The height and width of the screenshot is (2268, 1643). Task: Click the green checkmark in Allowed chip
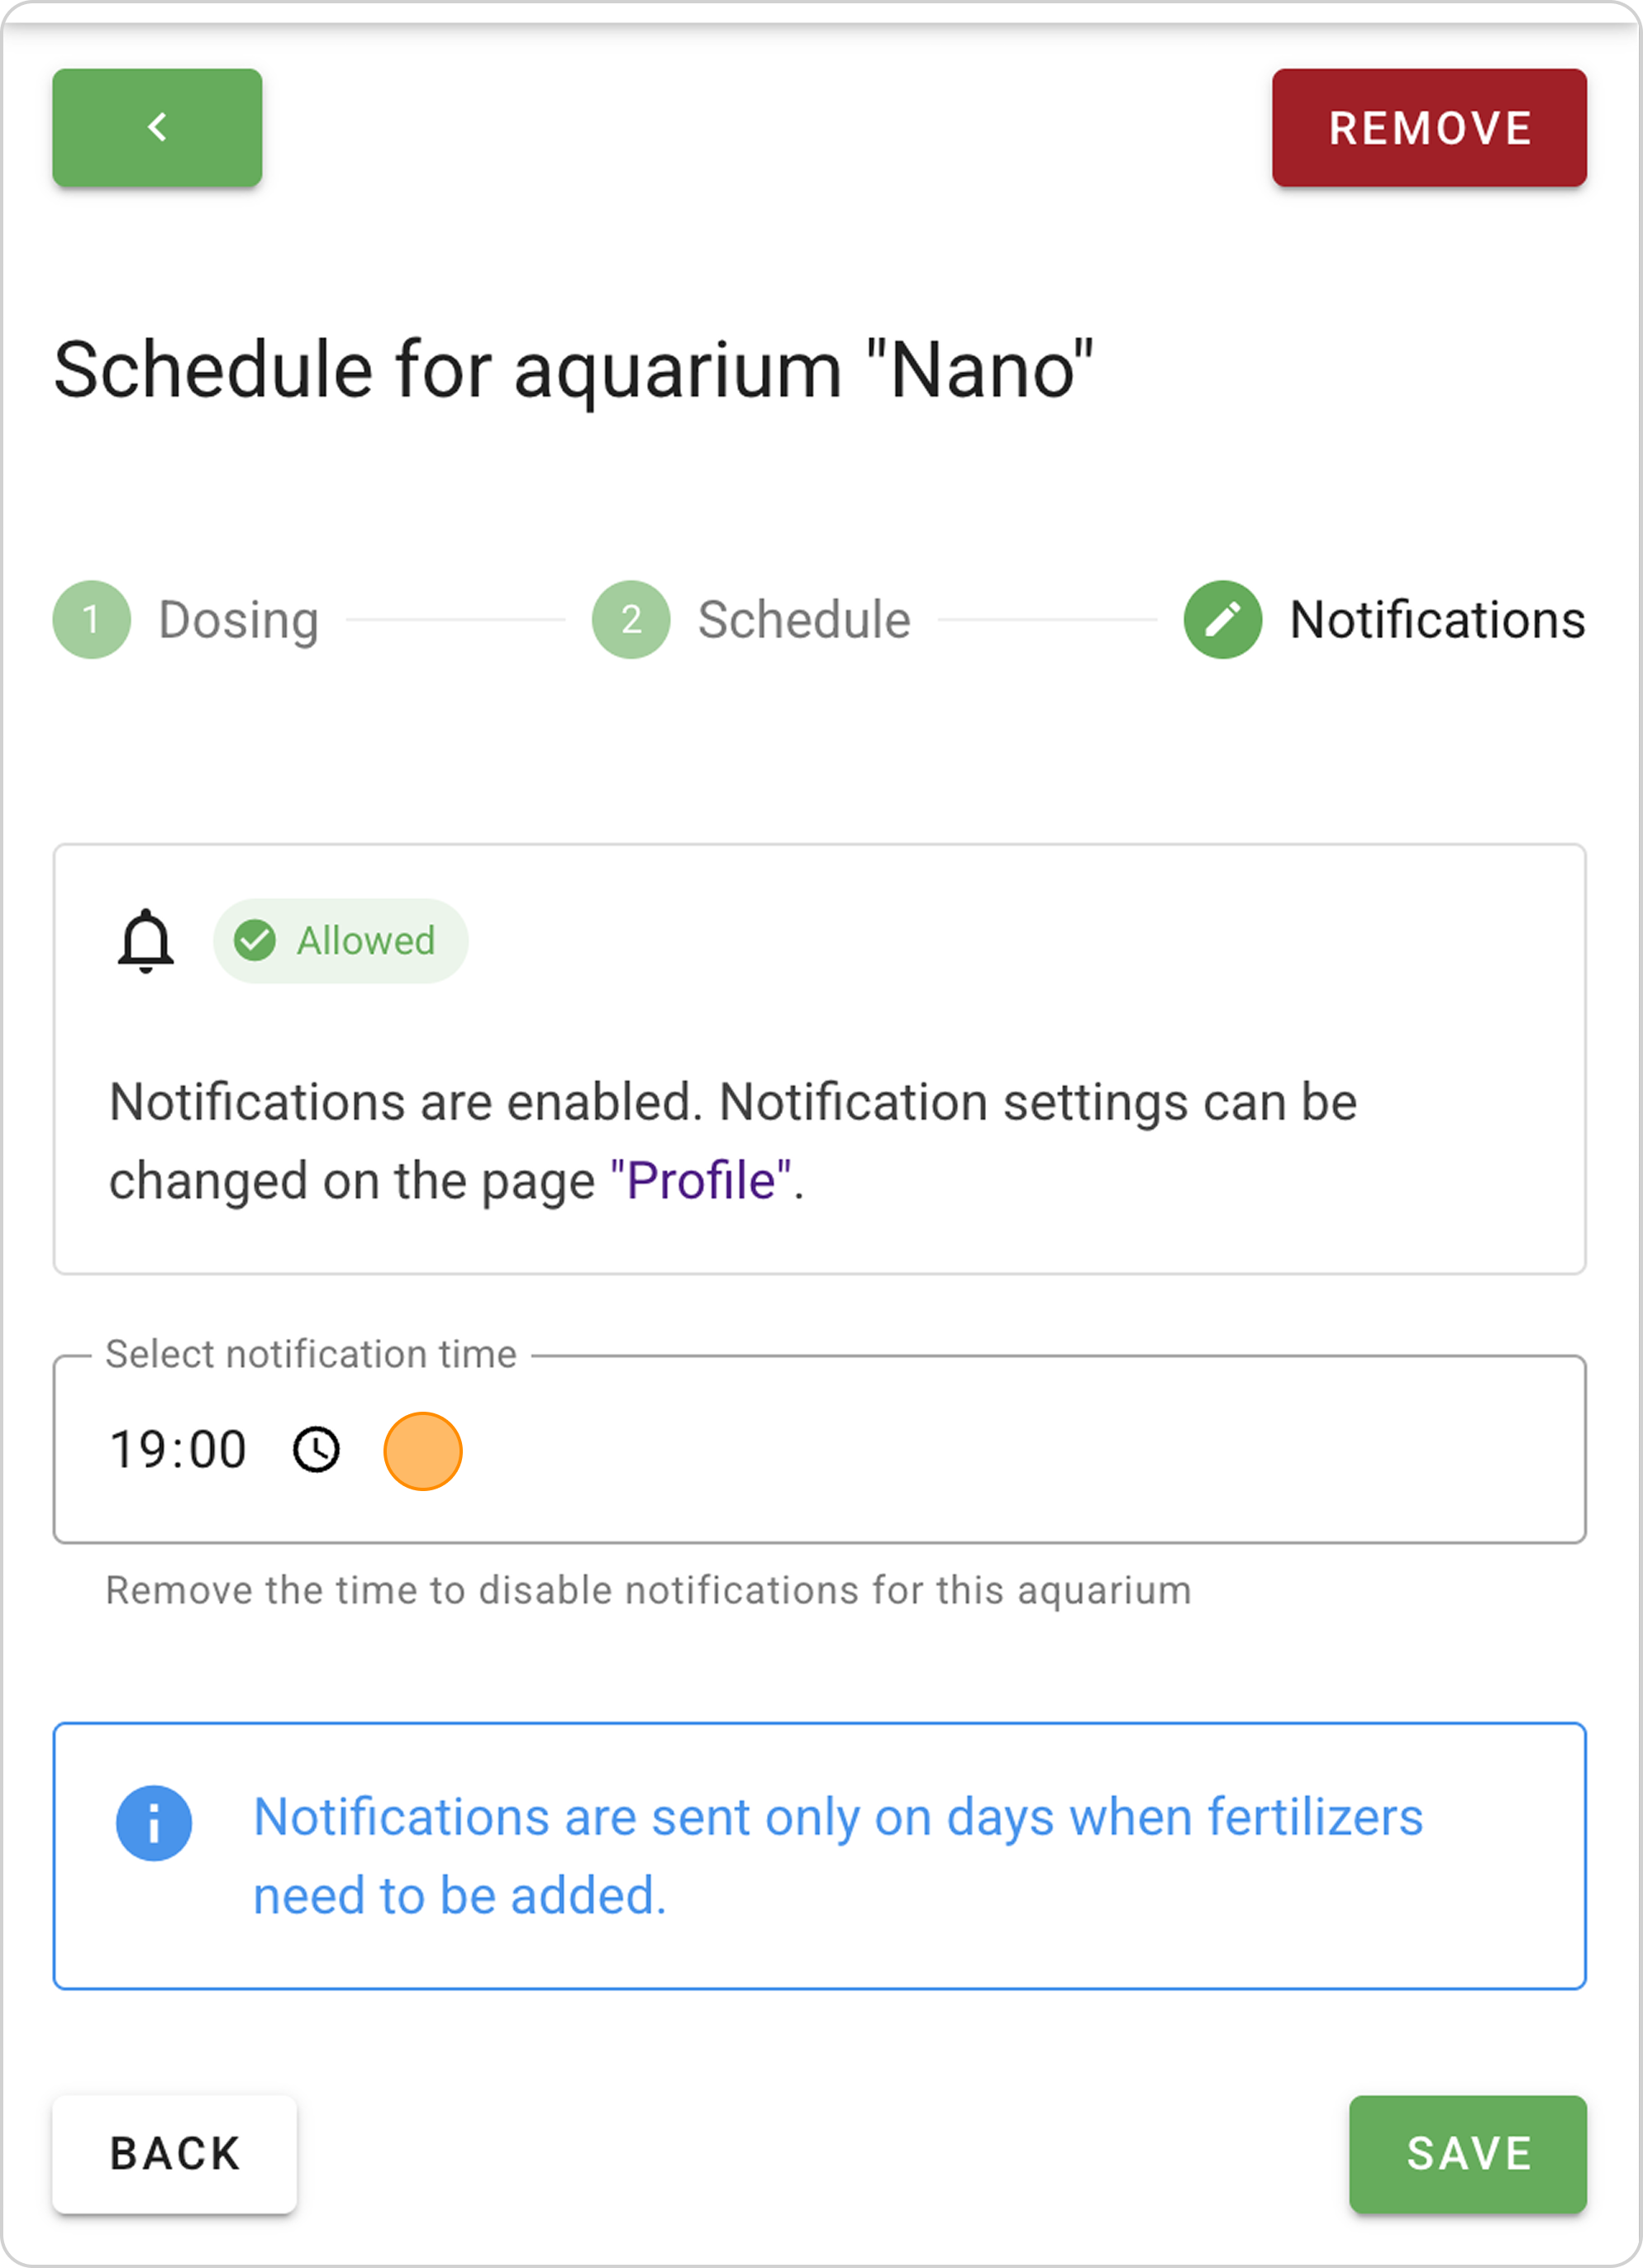tap(255, 940)
